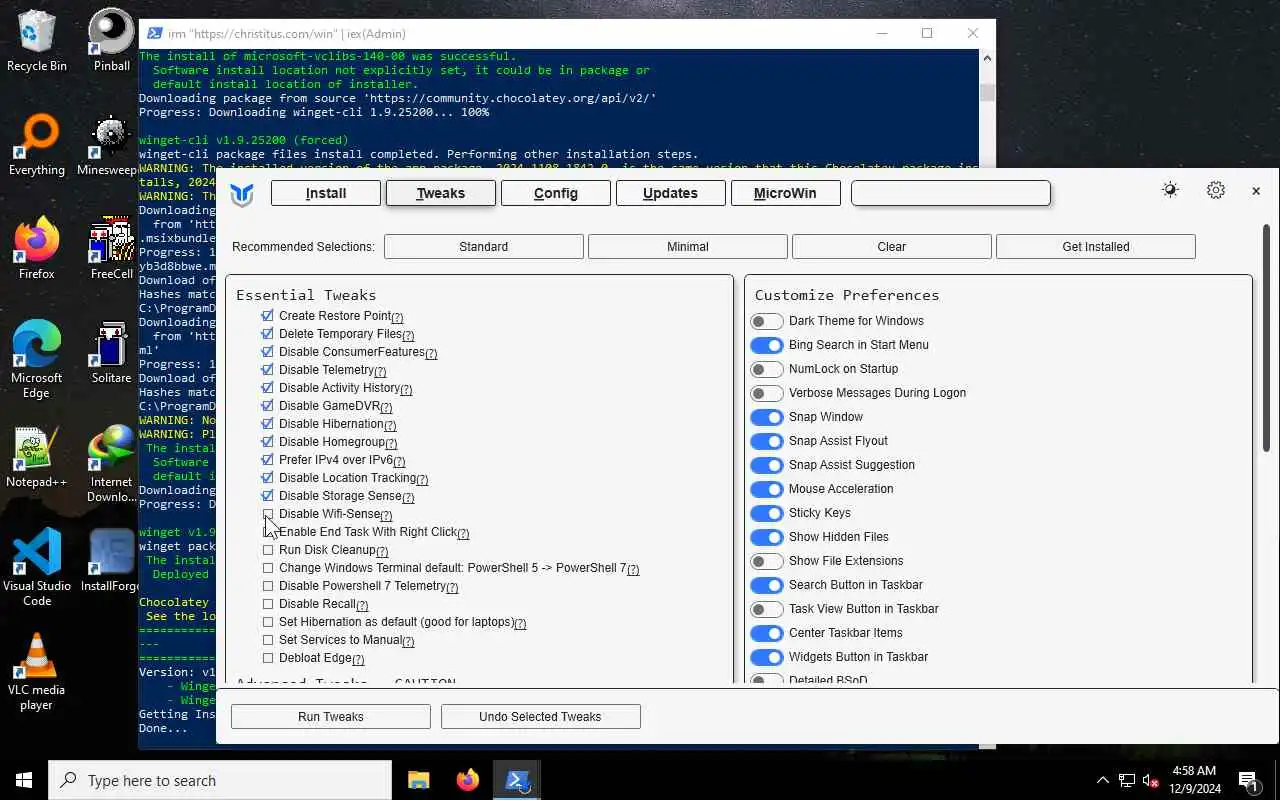Click the WinUtil search input field
Screen dimensions: 1280x800
[951, 193]
